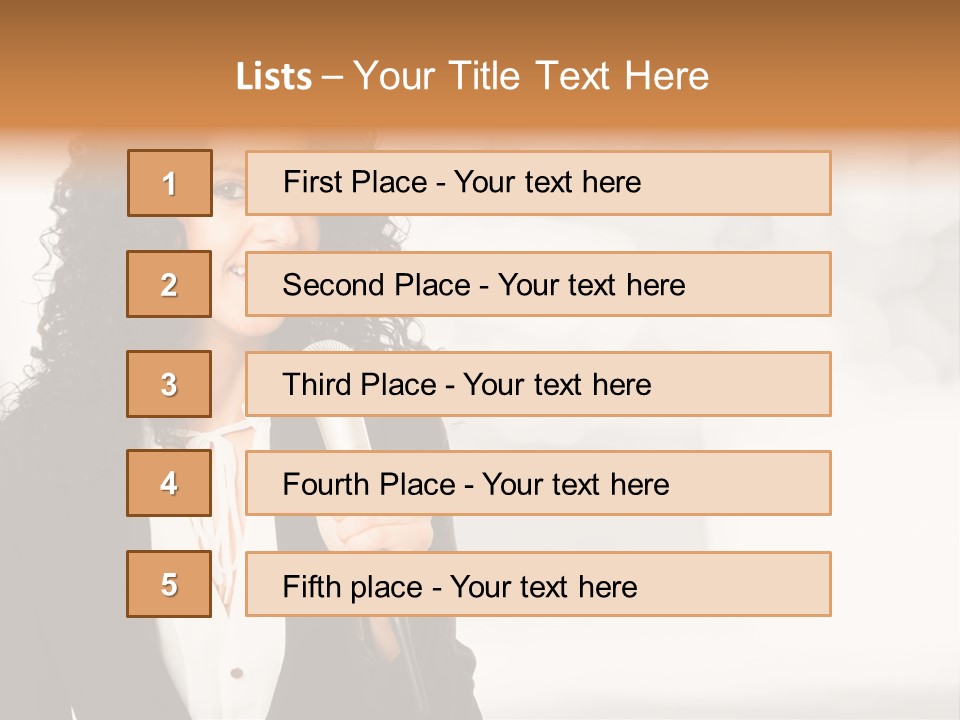
Task: Click 'Your Title Text Here' in the title
Action: point(531,76)
